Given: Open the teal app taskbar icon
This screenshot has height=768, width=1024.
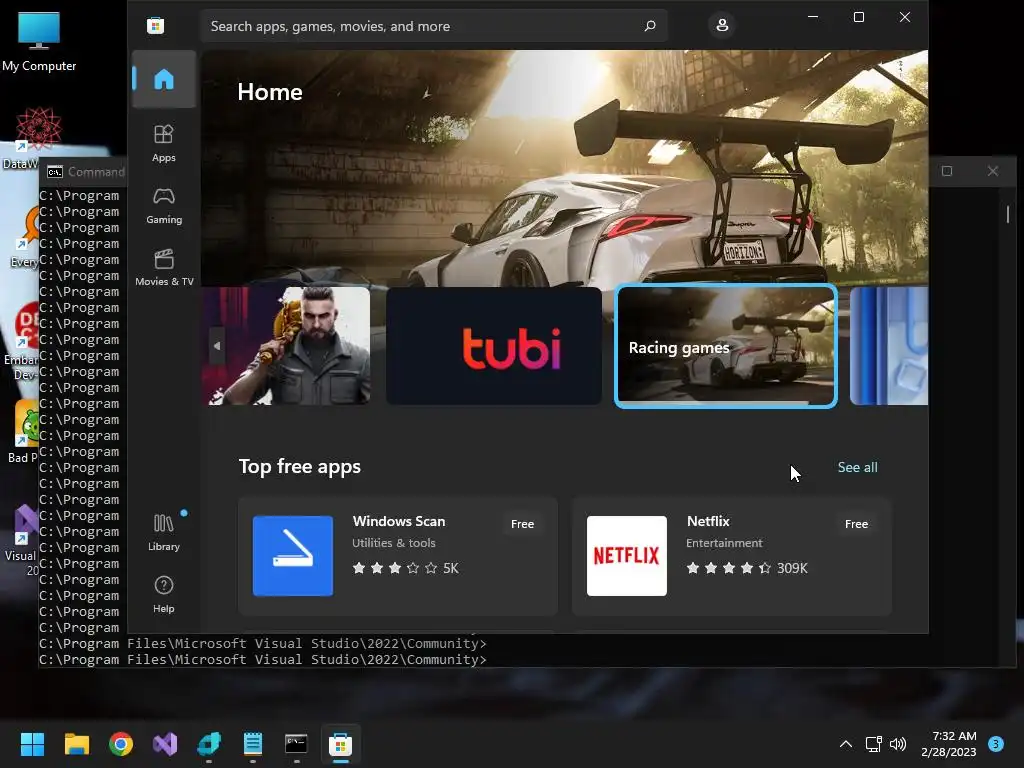Looking at the screenshot, I should (209, 744).
